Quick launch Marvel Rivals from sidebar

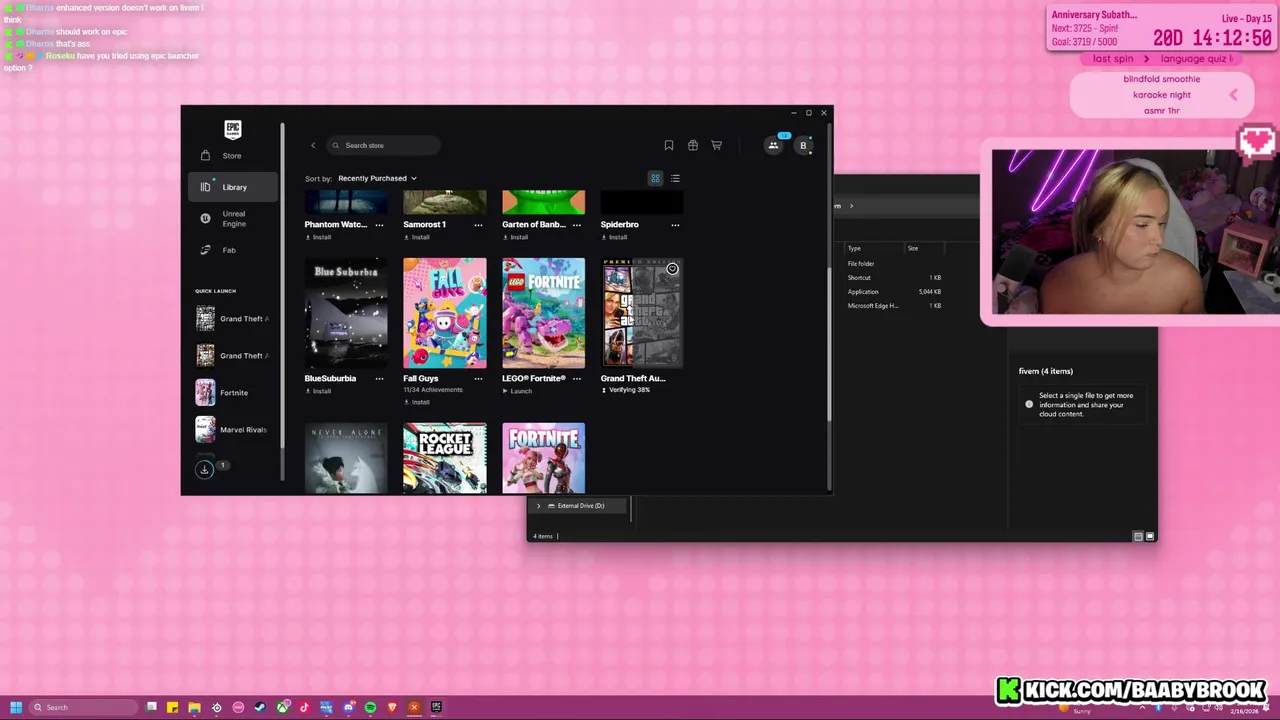point(232,430)
